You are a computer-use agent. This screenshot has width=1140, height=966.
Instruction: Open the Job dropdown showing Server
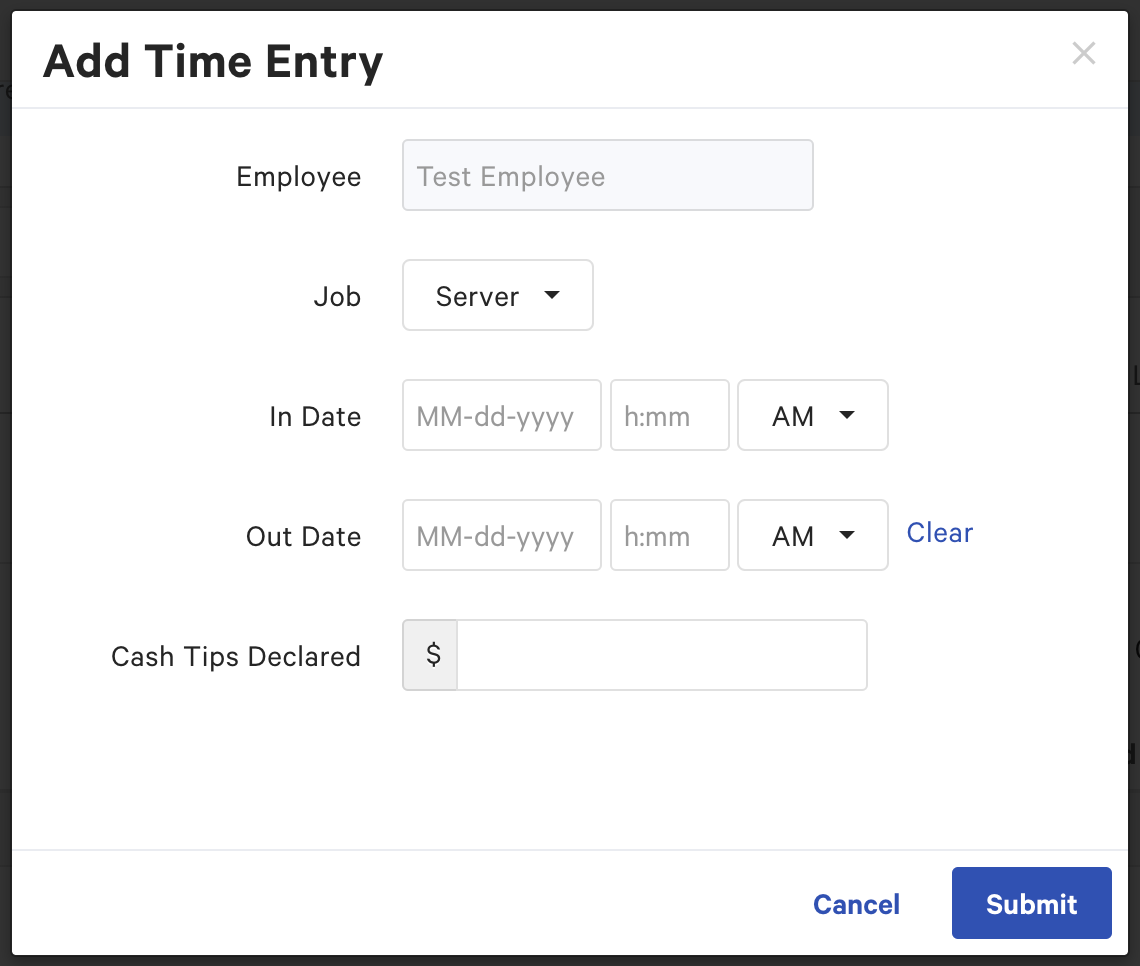(497, 295)
